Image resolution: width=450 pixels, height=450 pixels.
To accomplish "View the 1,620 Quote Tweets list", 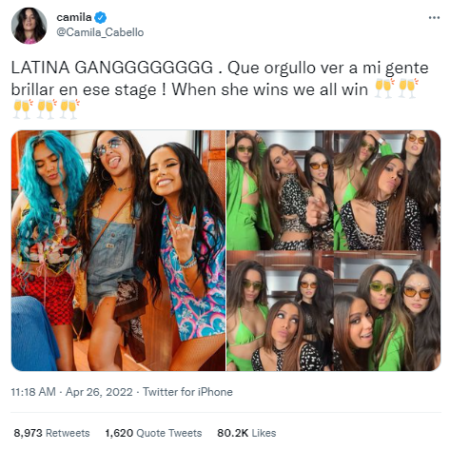I will [x=154, y=433].
